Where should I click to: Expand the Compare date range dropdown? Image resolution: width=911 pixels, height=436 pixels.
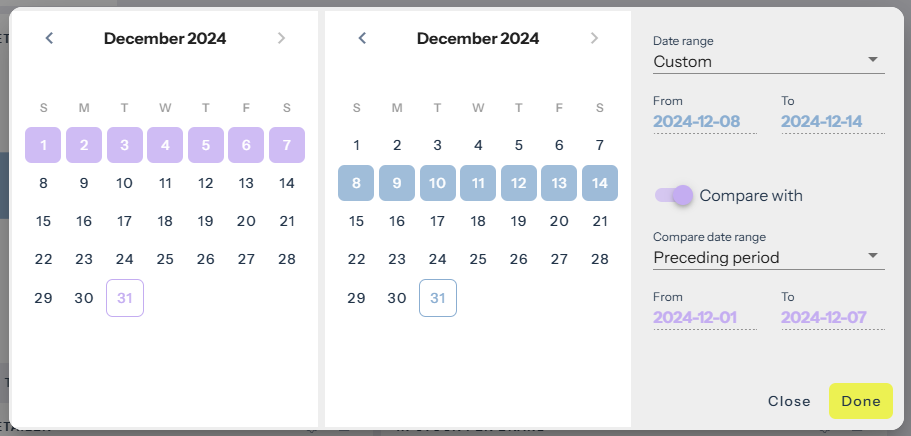click(768, 257)
